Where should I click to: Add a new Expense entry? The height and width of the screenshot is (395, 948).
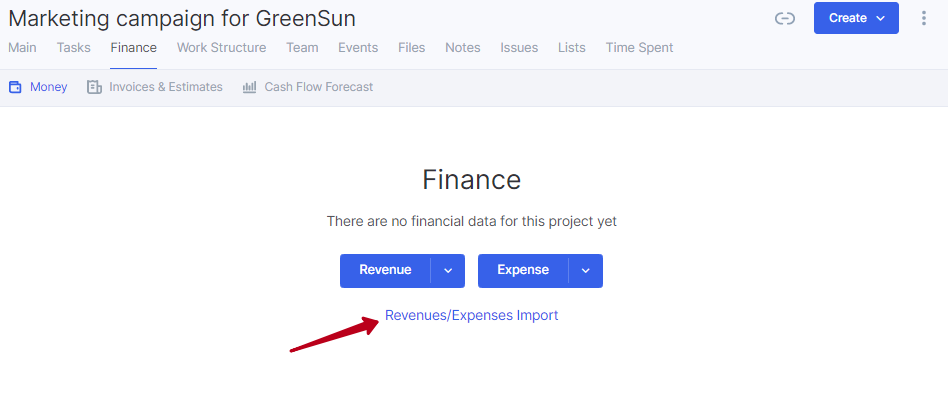(523, 270)
